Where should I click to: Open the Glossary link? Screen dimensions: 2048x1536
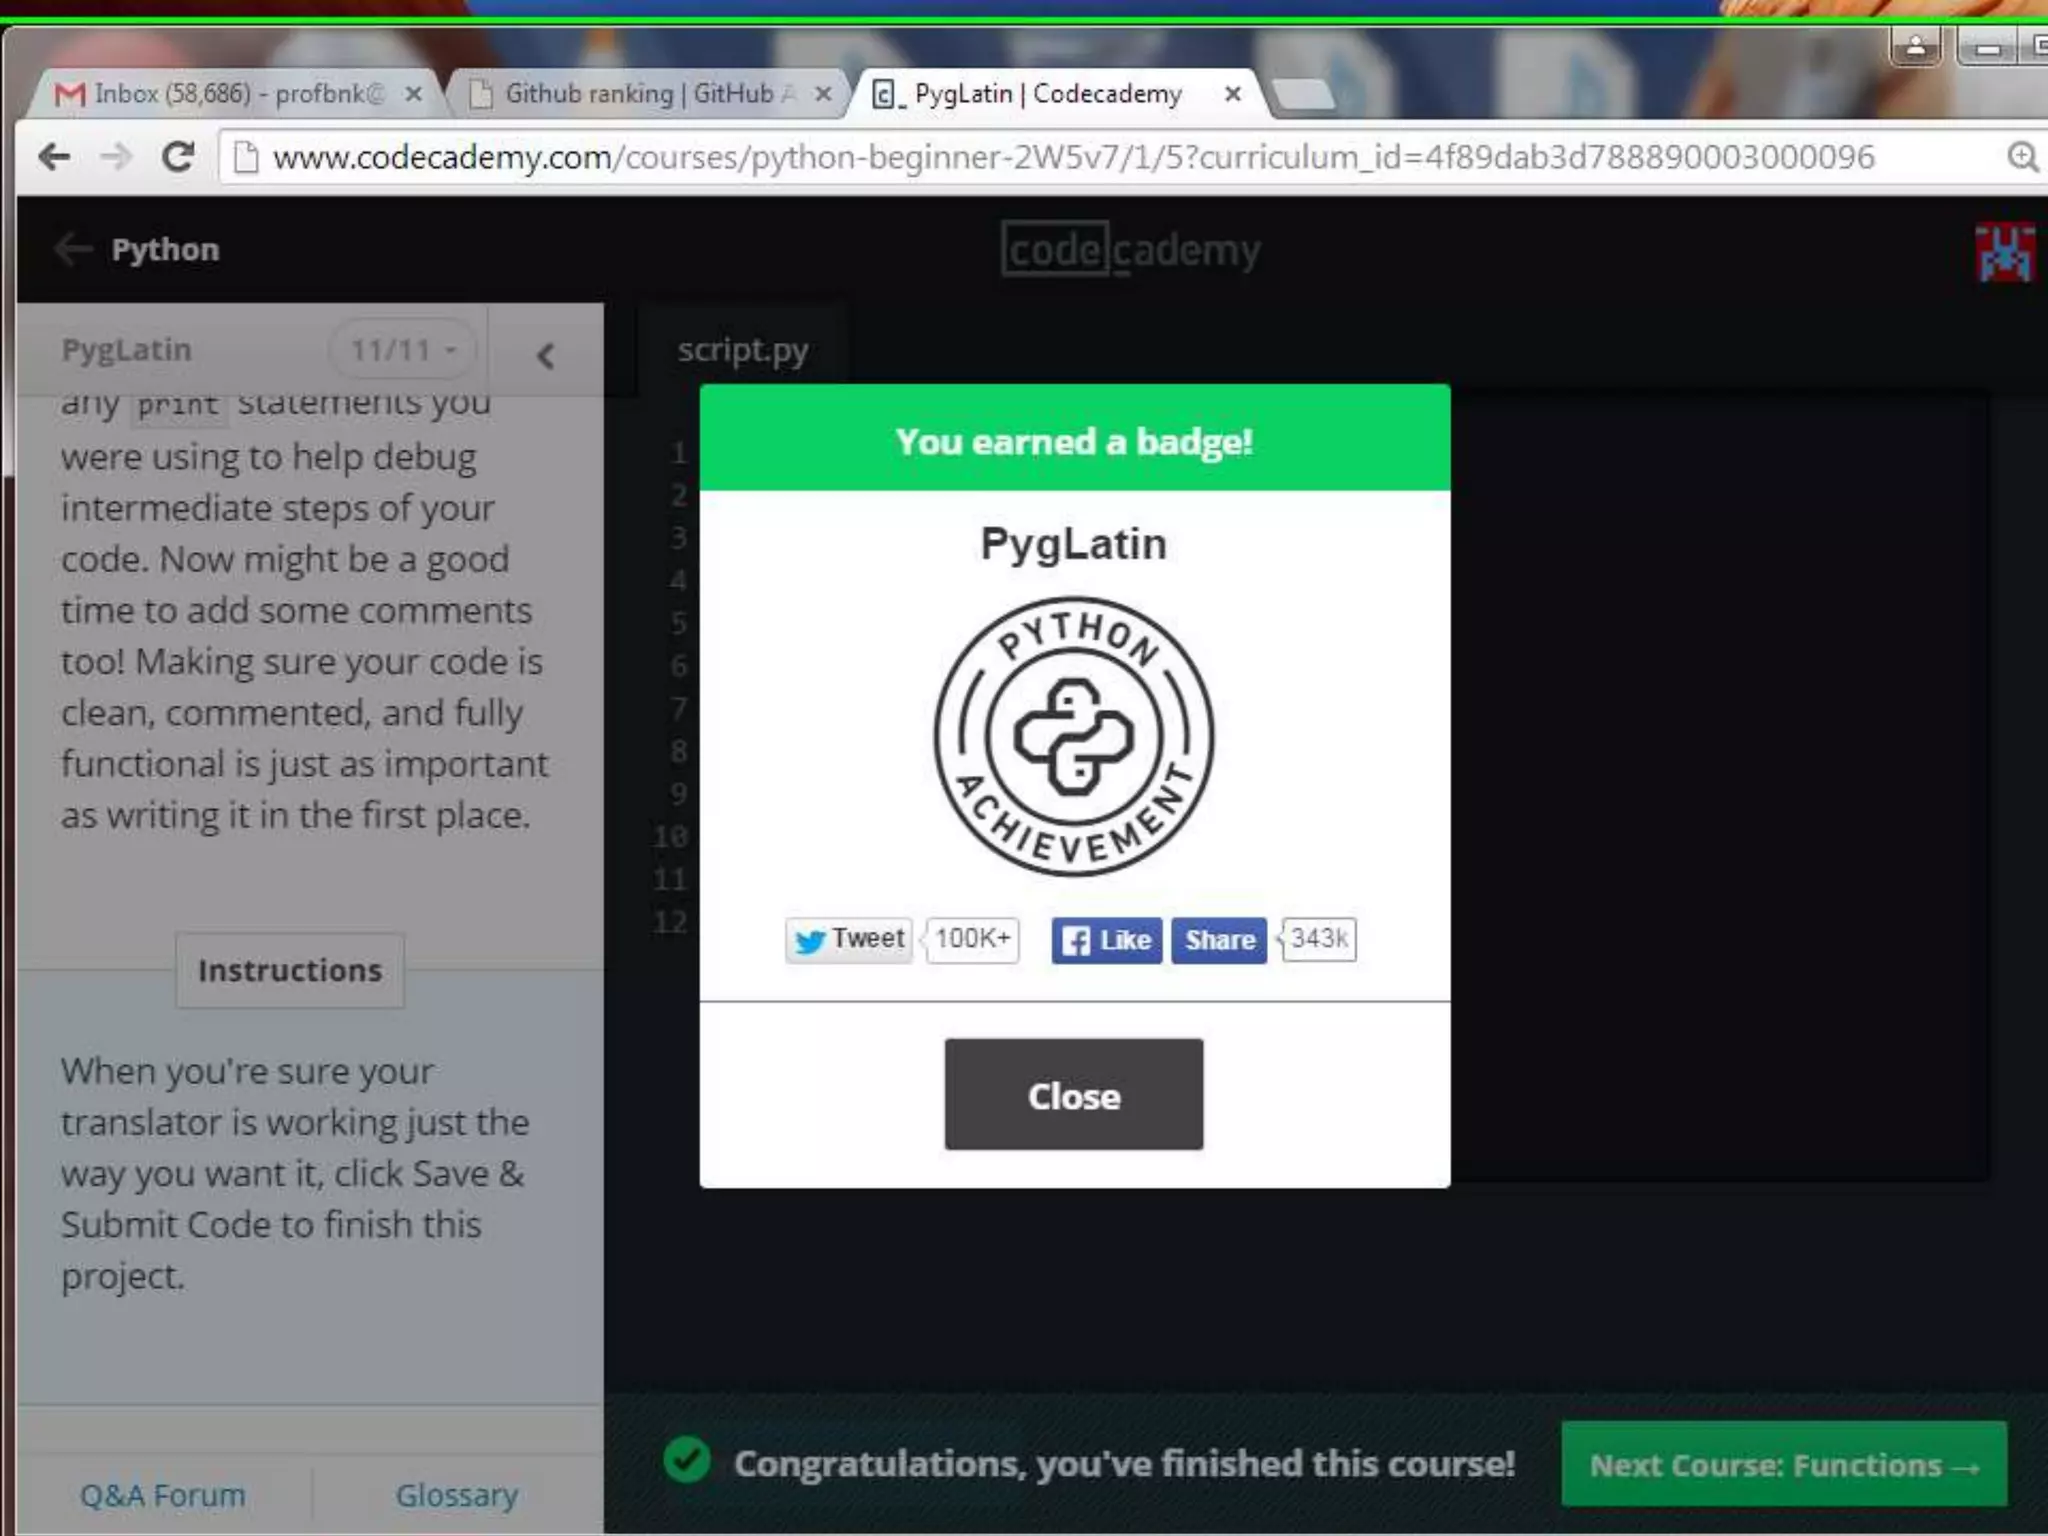pyautogui.click(x=457, y=1495)
